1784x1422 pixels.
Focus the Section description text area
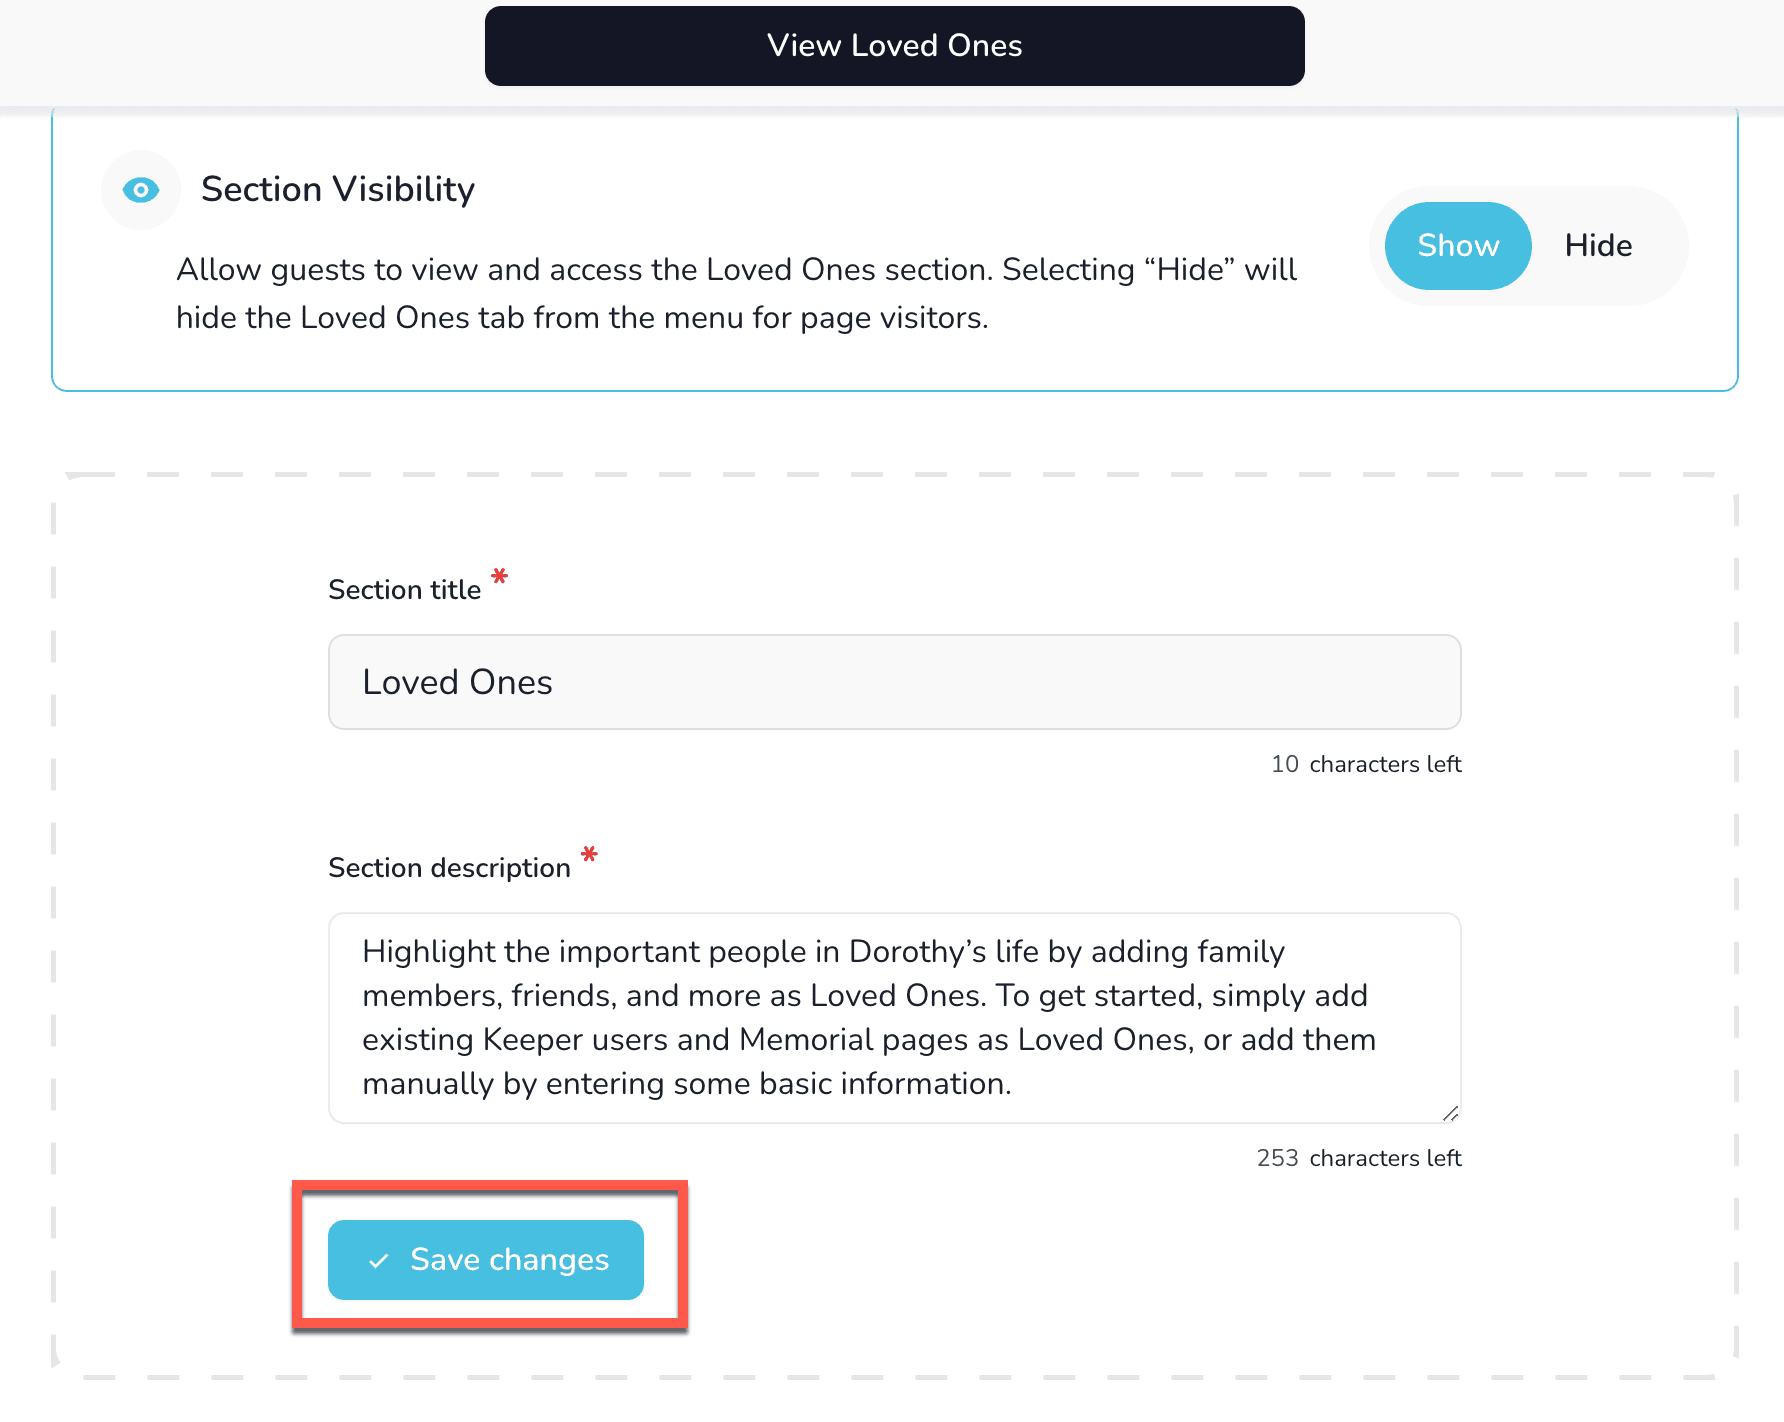894,1017
